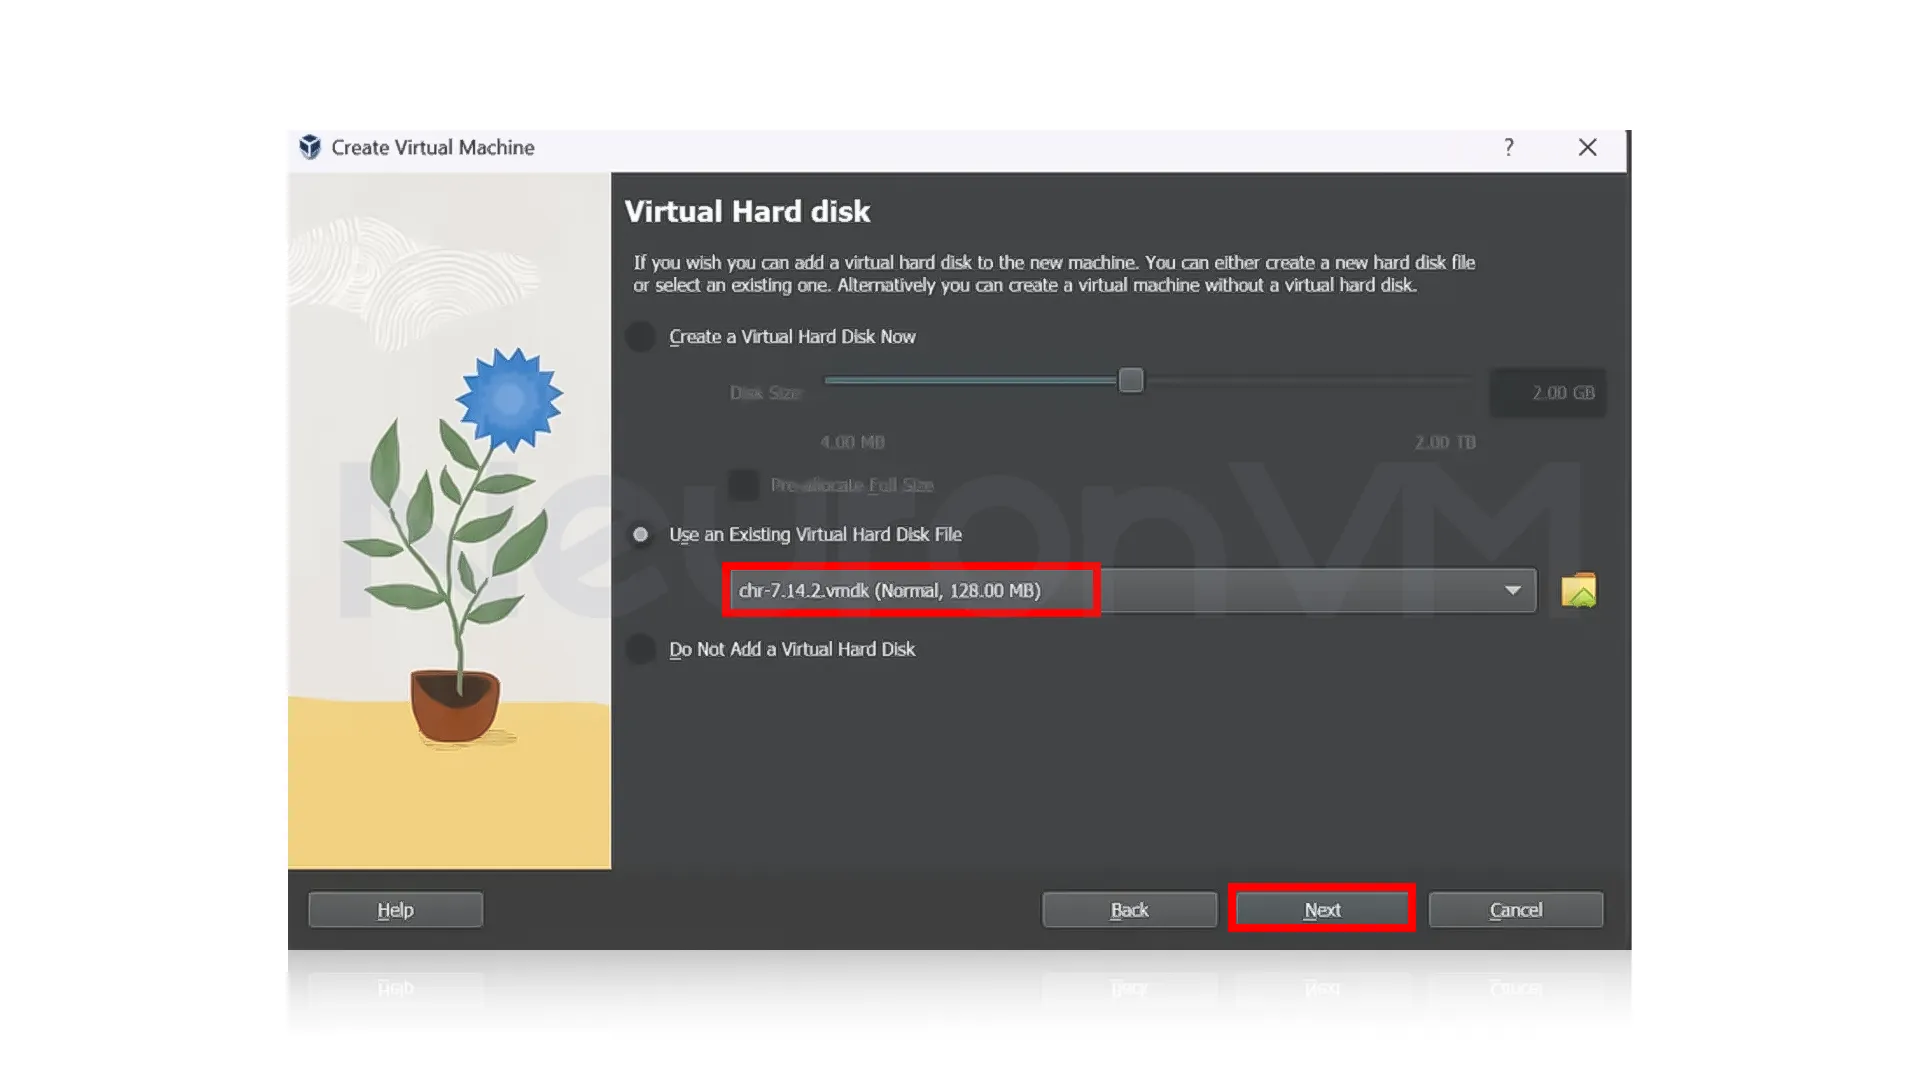Click the Disk Size slider handle

tap(1131, 381)
